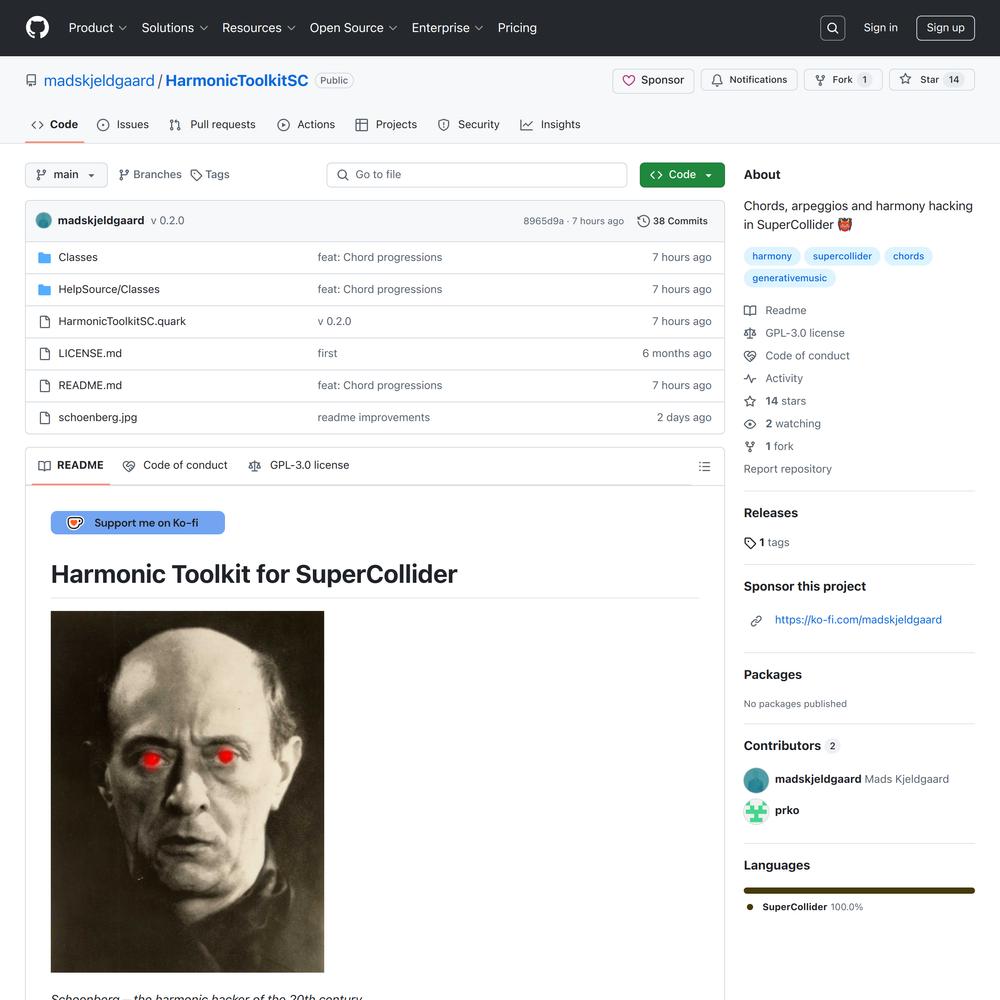The width and height of the screenshot is (1000, 1000).
Task: Expand the Open Source menu
Action: (x=353, y=28)
